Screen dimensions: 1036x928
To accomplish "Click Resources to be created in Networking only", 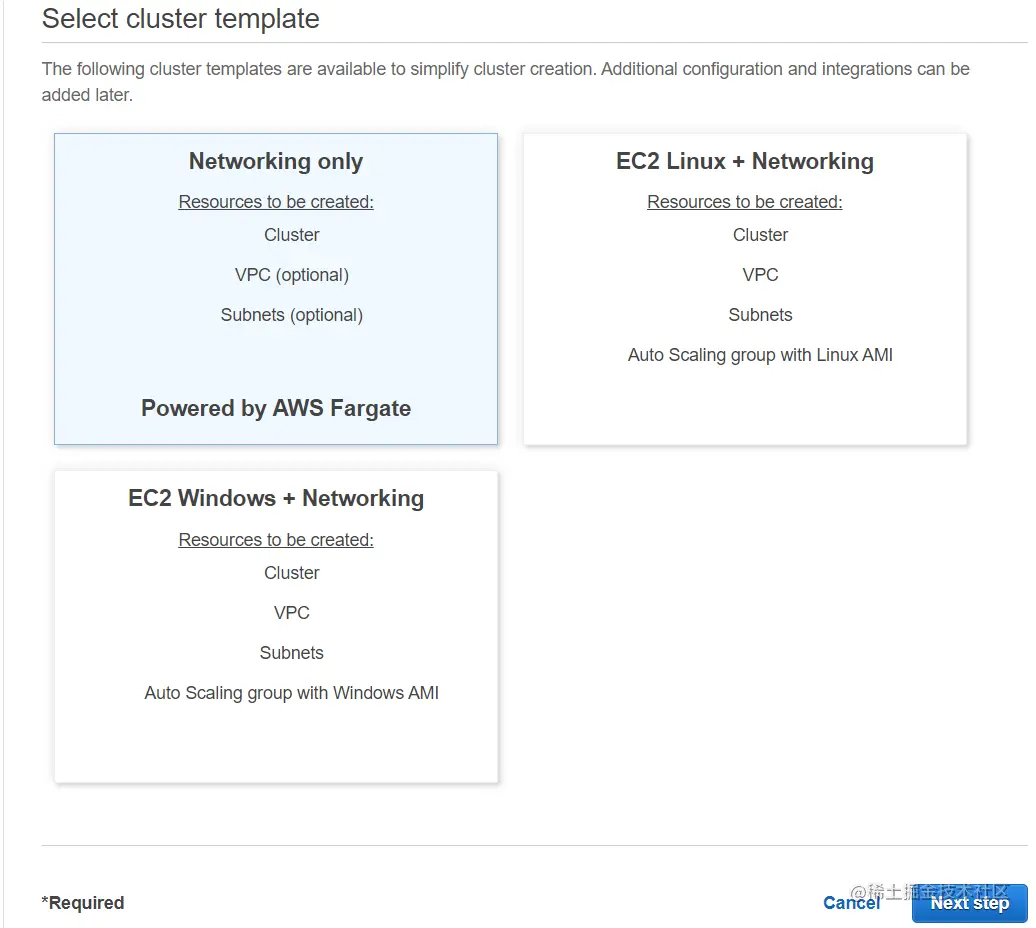I will click(x=276, y=202).
